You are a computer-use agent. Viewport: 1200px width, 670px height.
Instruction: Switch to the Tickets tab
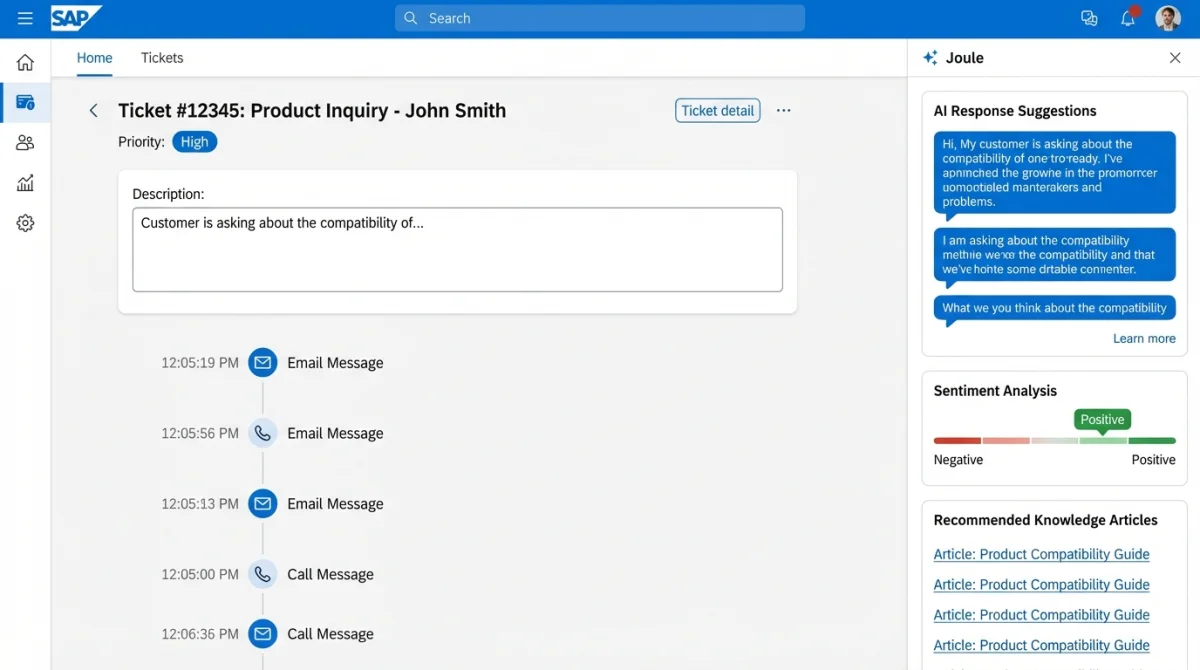(x=161, y=58)
